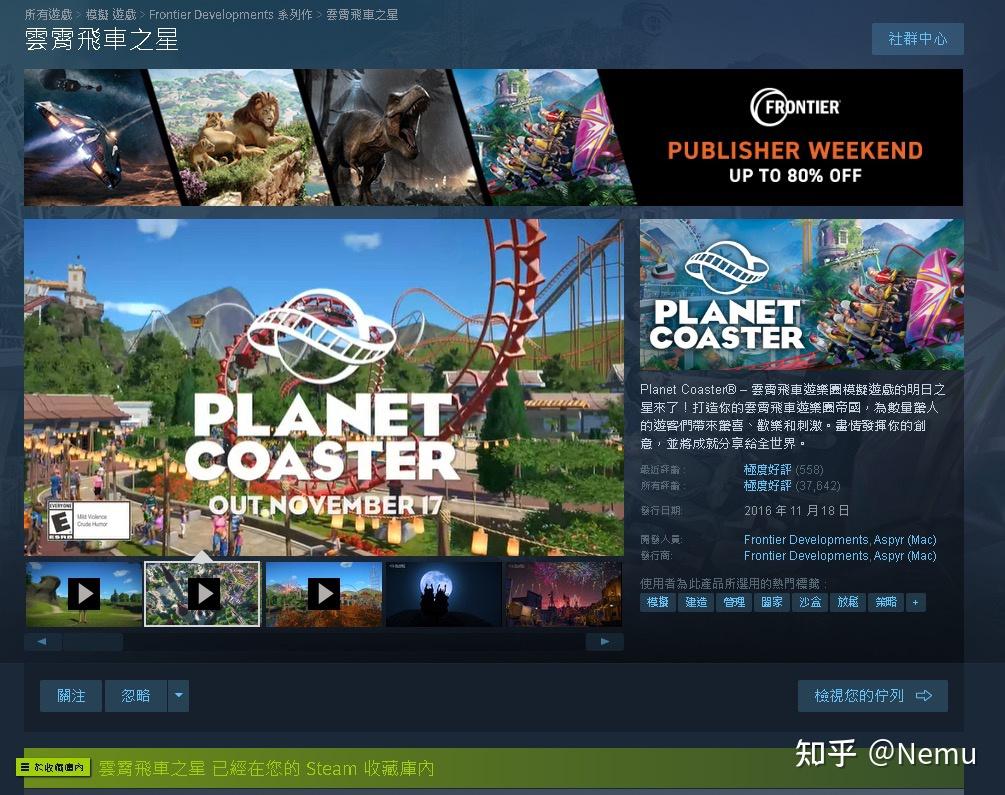Click the left arrow of thumbnail scroller
Viewport: 1005px width, 795px height.
click(x=42, y=642)
